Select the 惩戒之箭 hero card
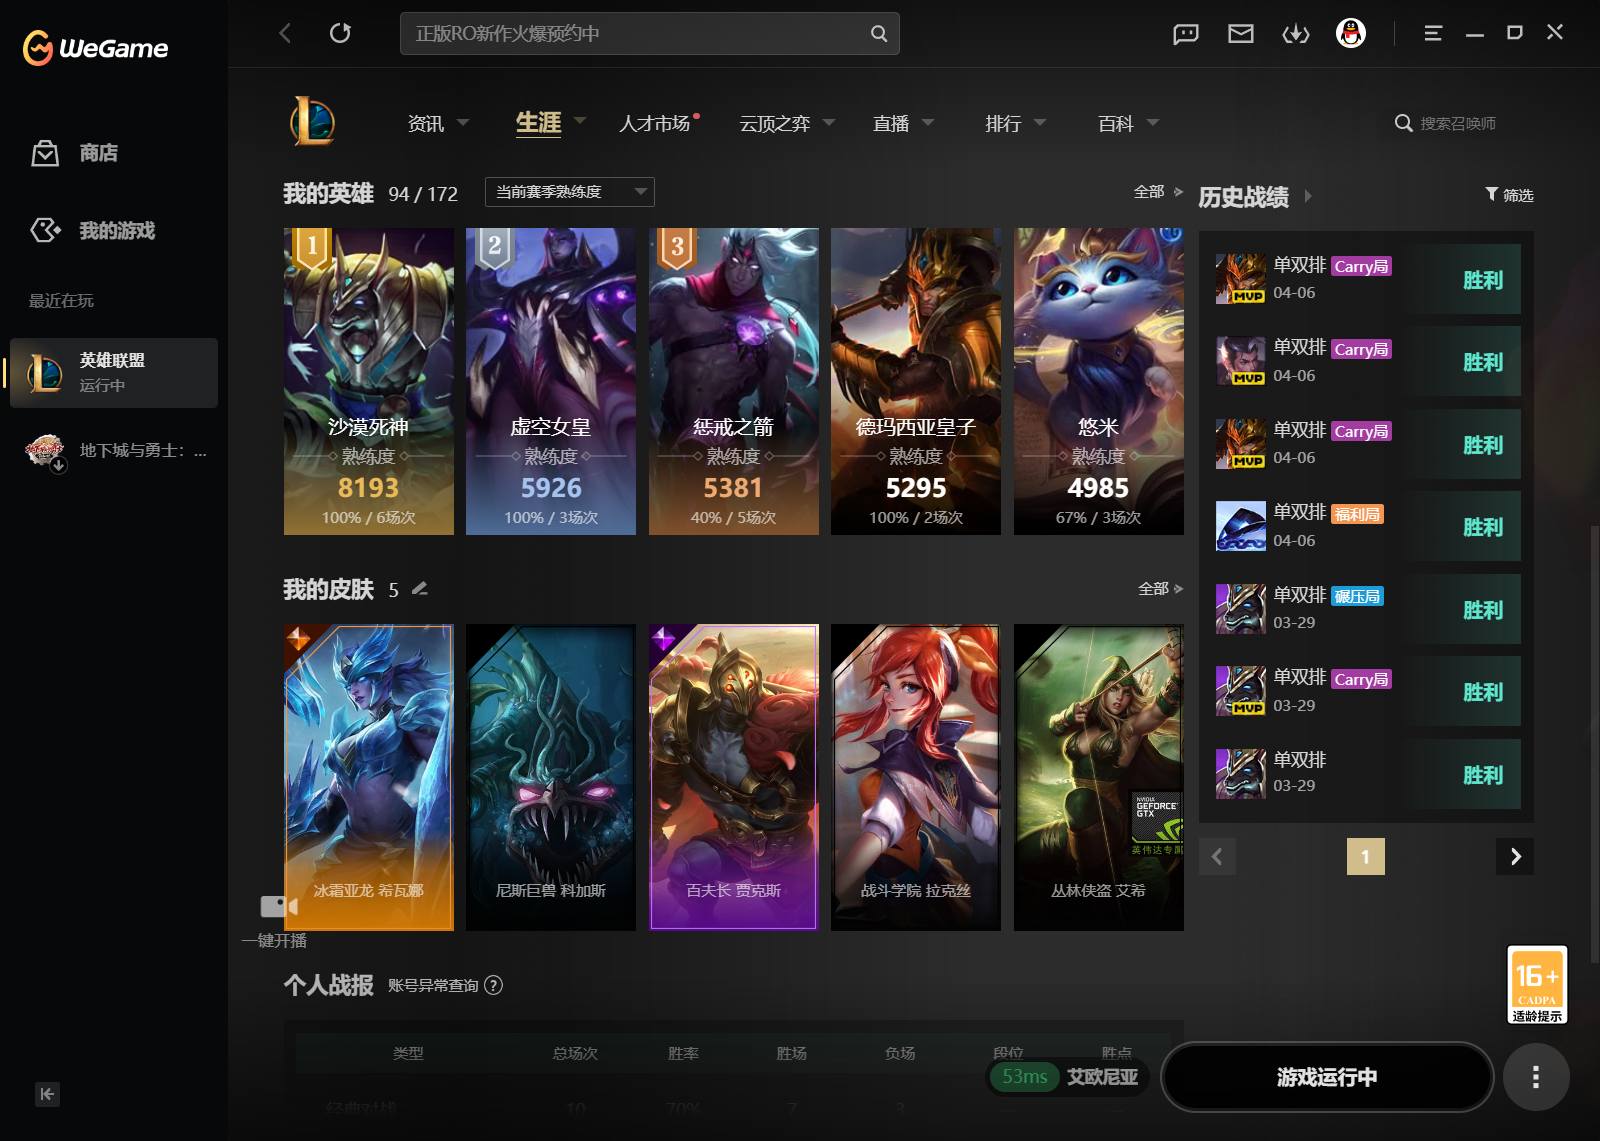 [734, 381]
